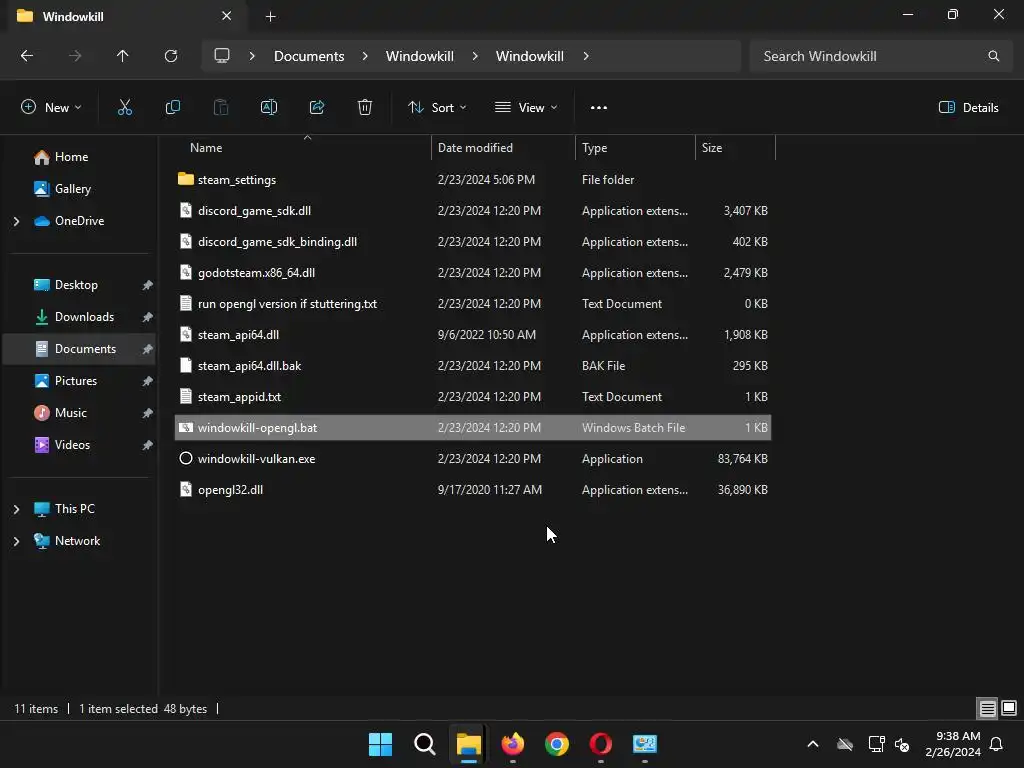Screen dimensions: 1024x768
Task: Open the View dropdown
Action: (526, 108)
